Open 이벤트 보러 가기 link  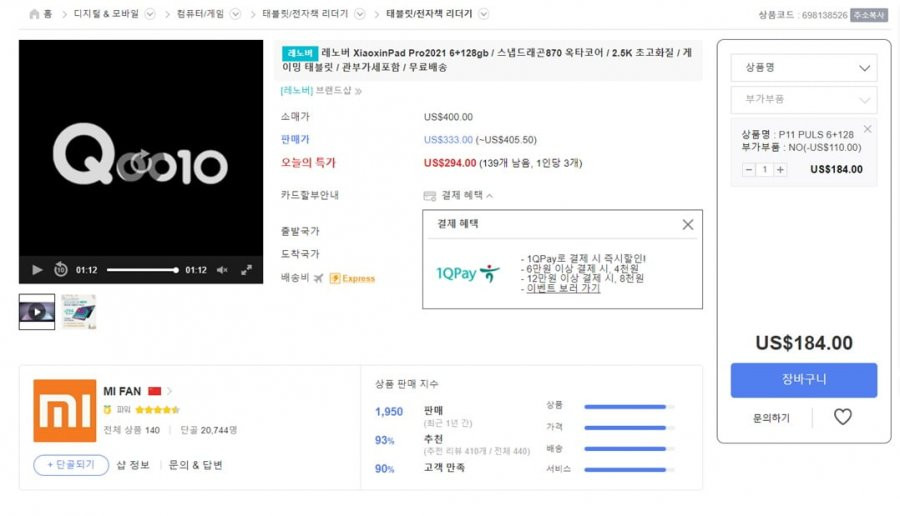[x=562, y=288]
